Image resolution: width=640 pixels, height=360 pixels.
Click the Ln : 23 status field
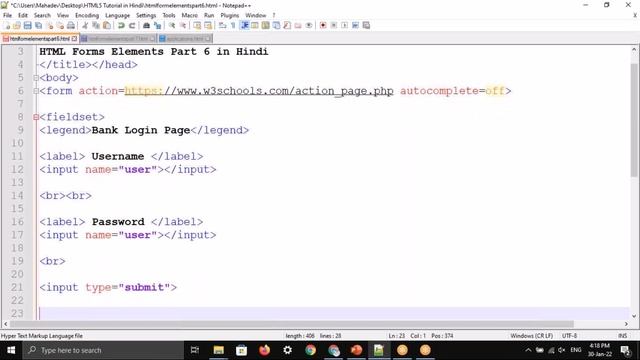click(x=396, y=336)
